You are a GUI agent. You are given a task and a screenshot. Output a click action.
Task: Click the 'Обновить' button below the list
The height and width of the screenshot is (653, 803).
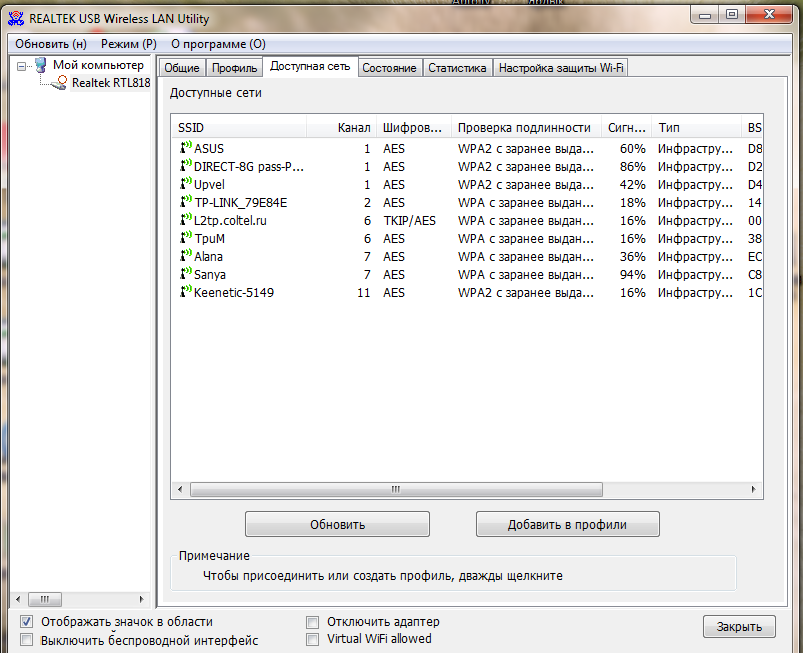pyautogui.click(x=337, y=524)
